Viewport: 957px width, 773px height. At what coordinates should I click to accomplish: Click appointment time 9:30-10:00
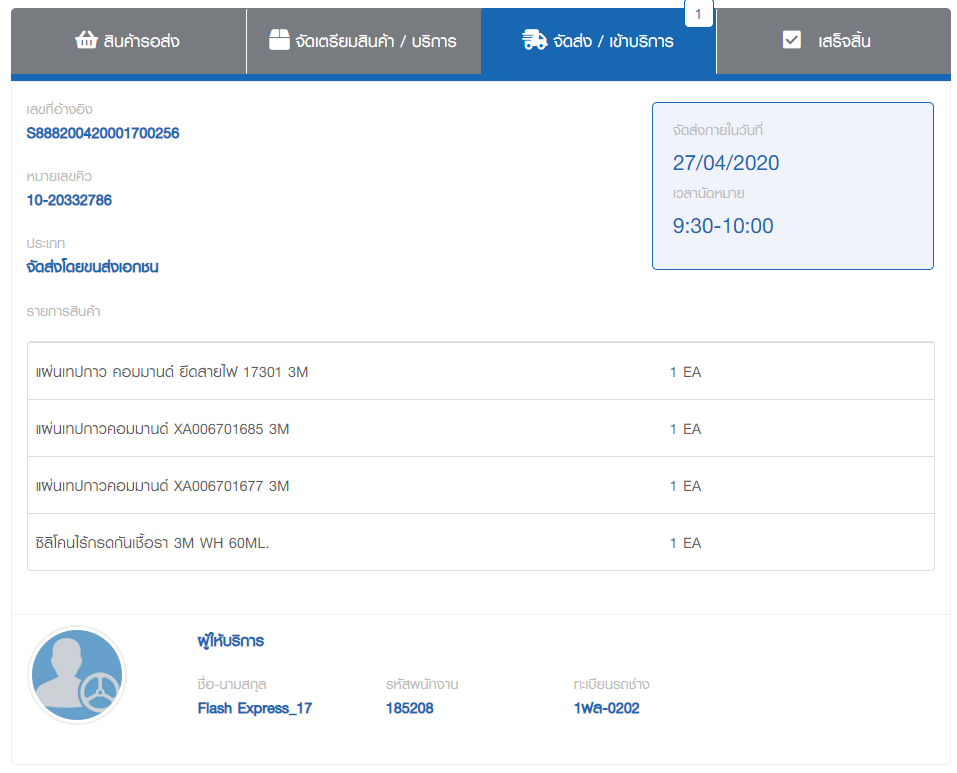click(723, 226)
